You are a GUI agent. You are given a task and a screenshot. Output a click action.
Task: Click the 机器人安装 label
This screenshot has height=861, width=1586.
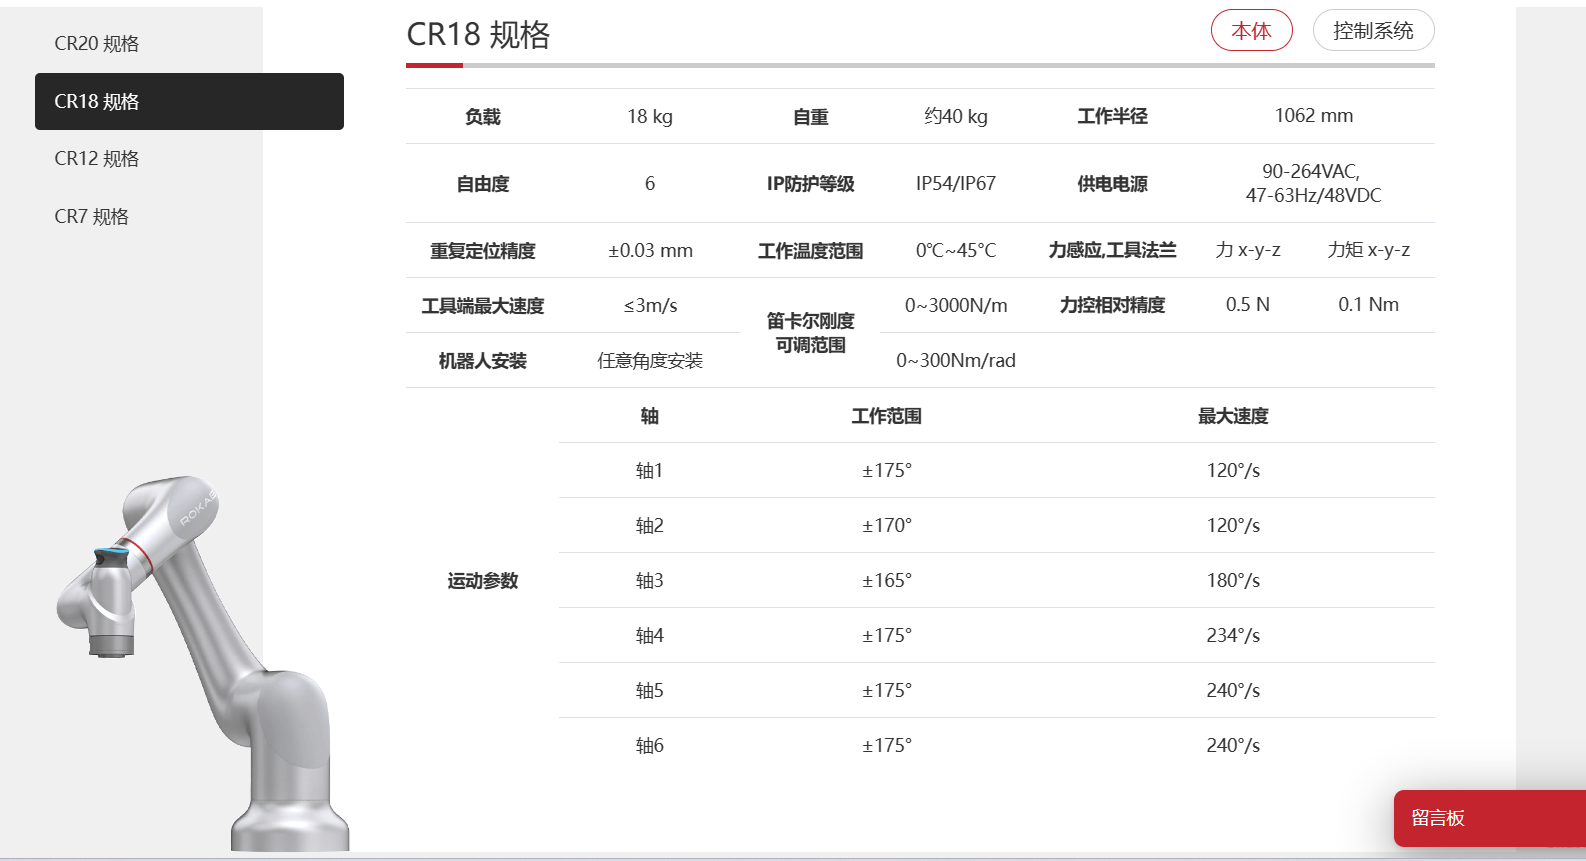[x=483, y=361]
